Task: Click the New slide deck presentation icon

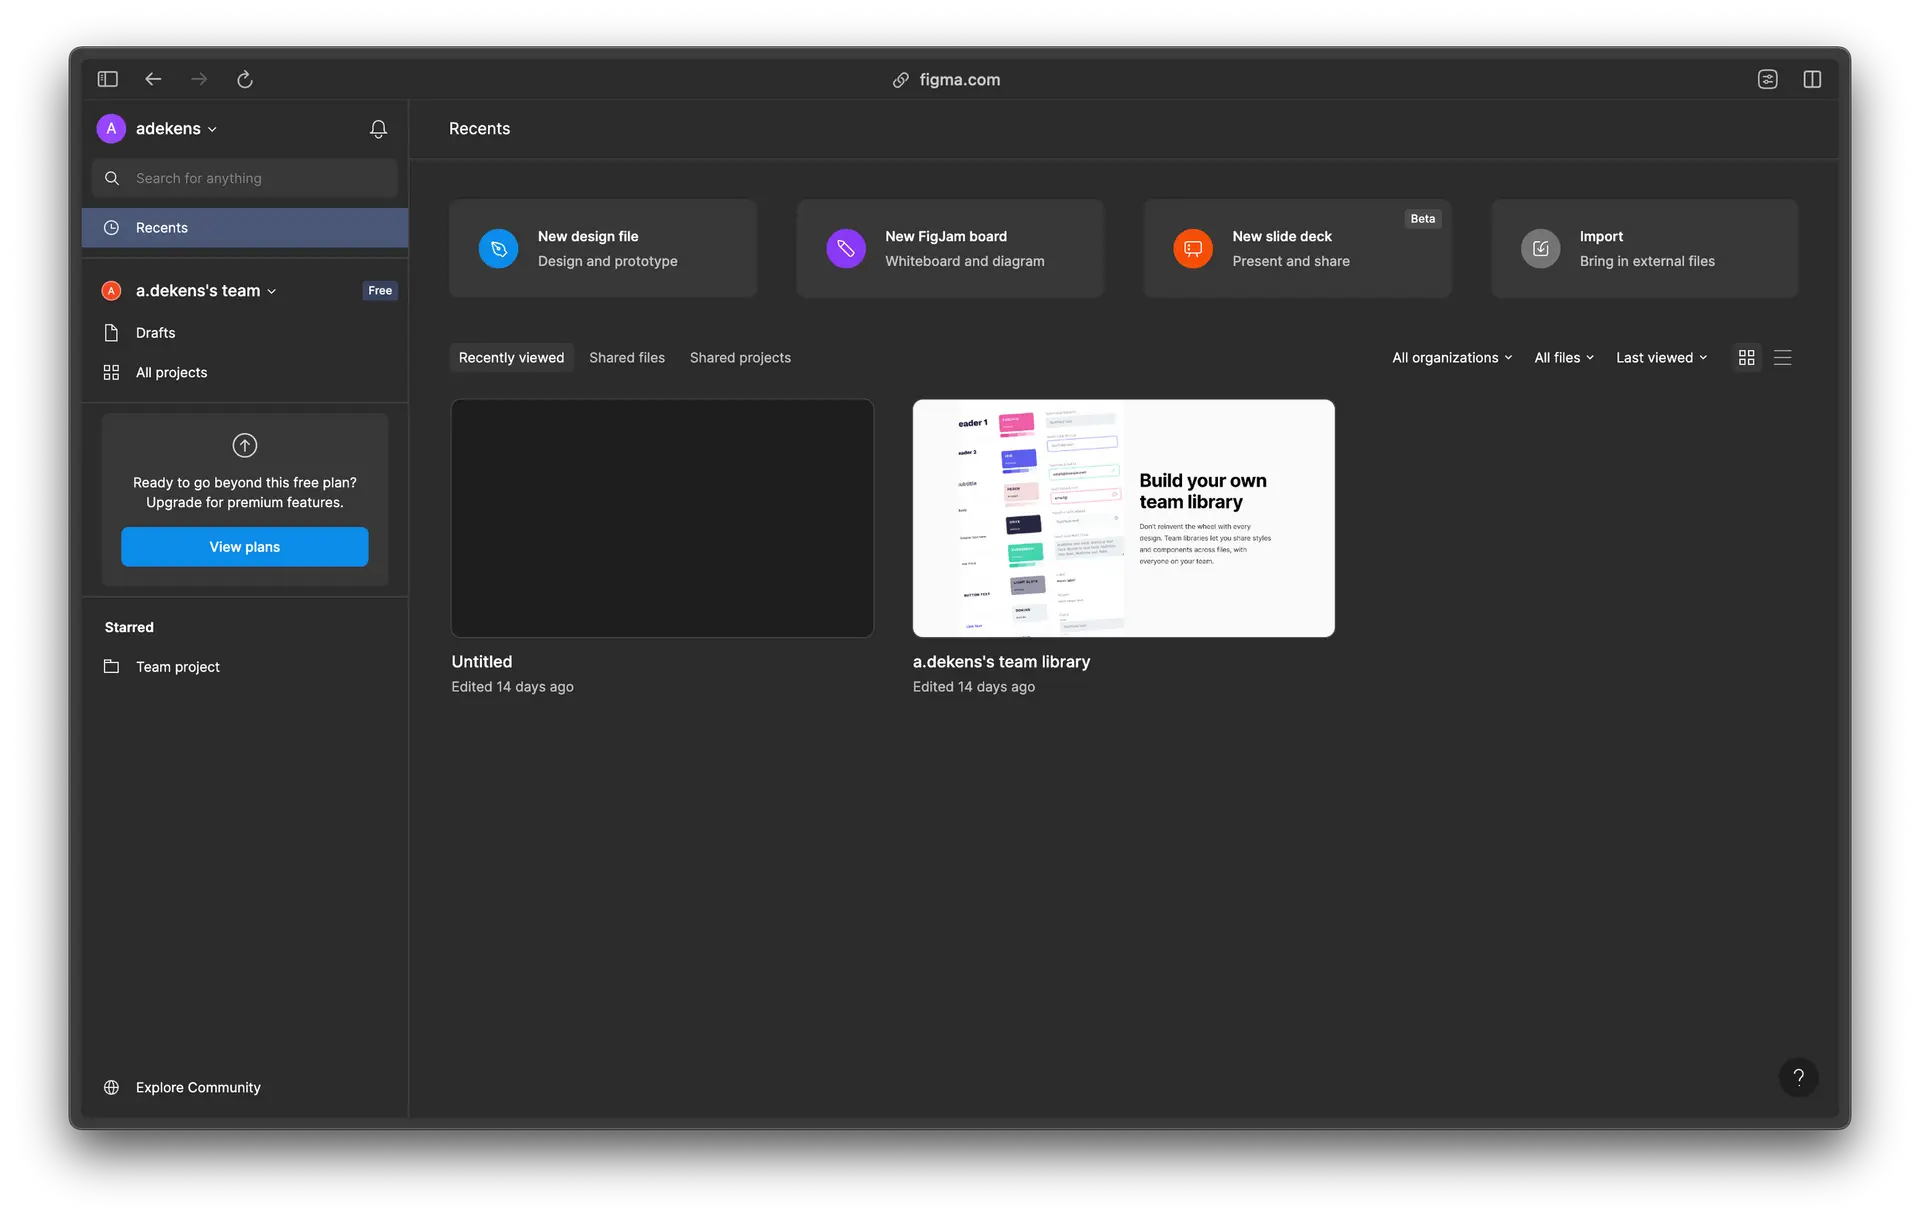Action: (1192, 249)
